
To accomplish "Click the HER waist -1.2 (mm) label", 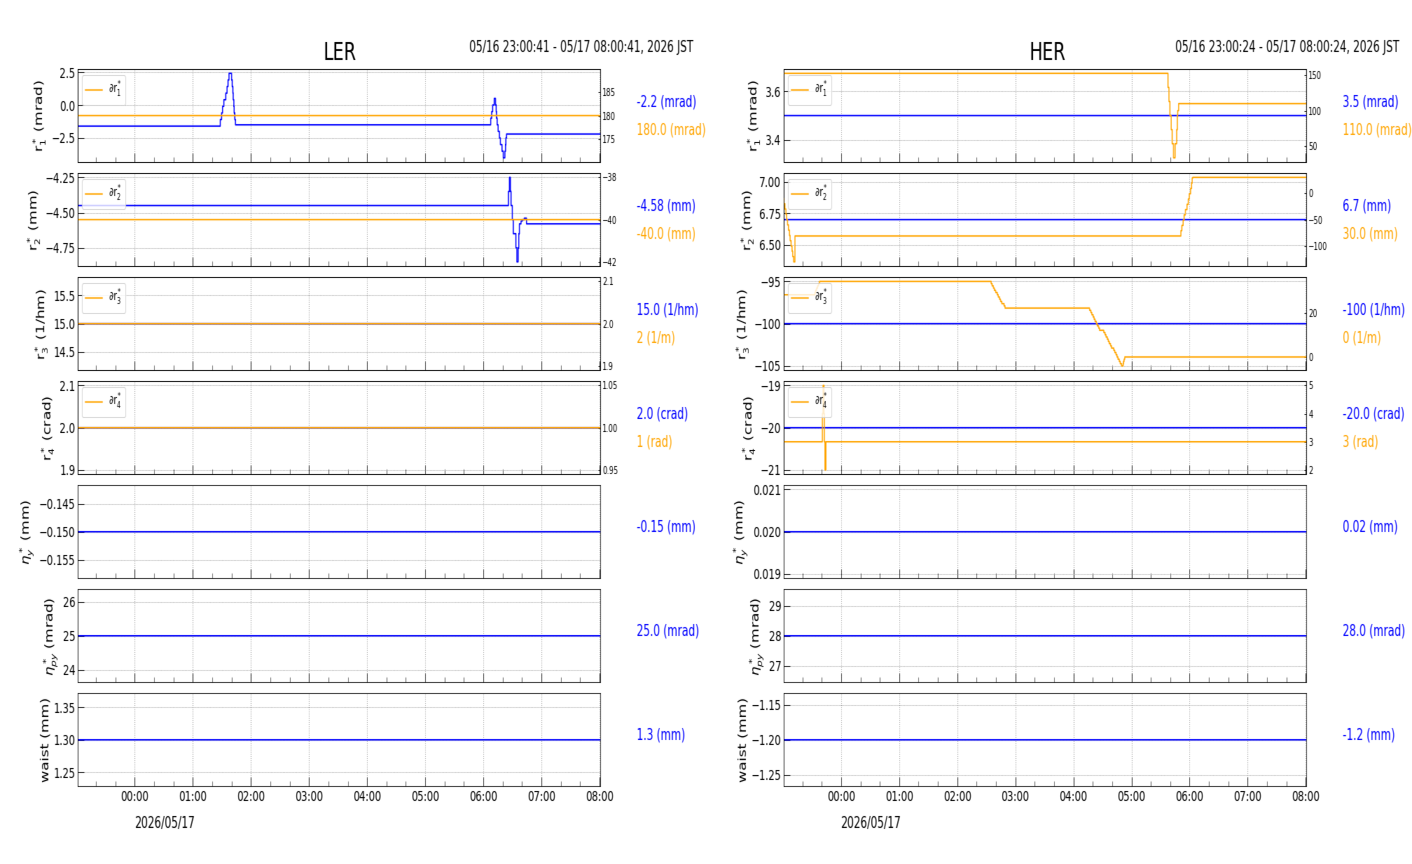I will click(x=1369, y=735).
